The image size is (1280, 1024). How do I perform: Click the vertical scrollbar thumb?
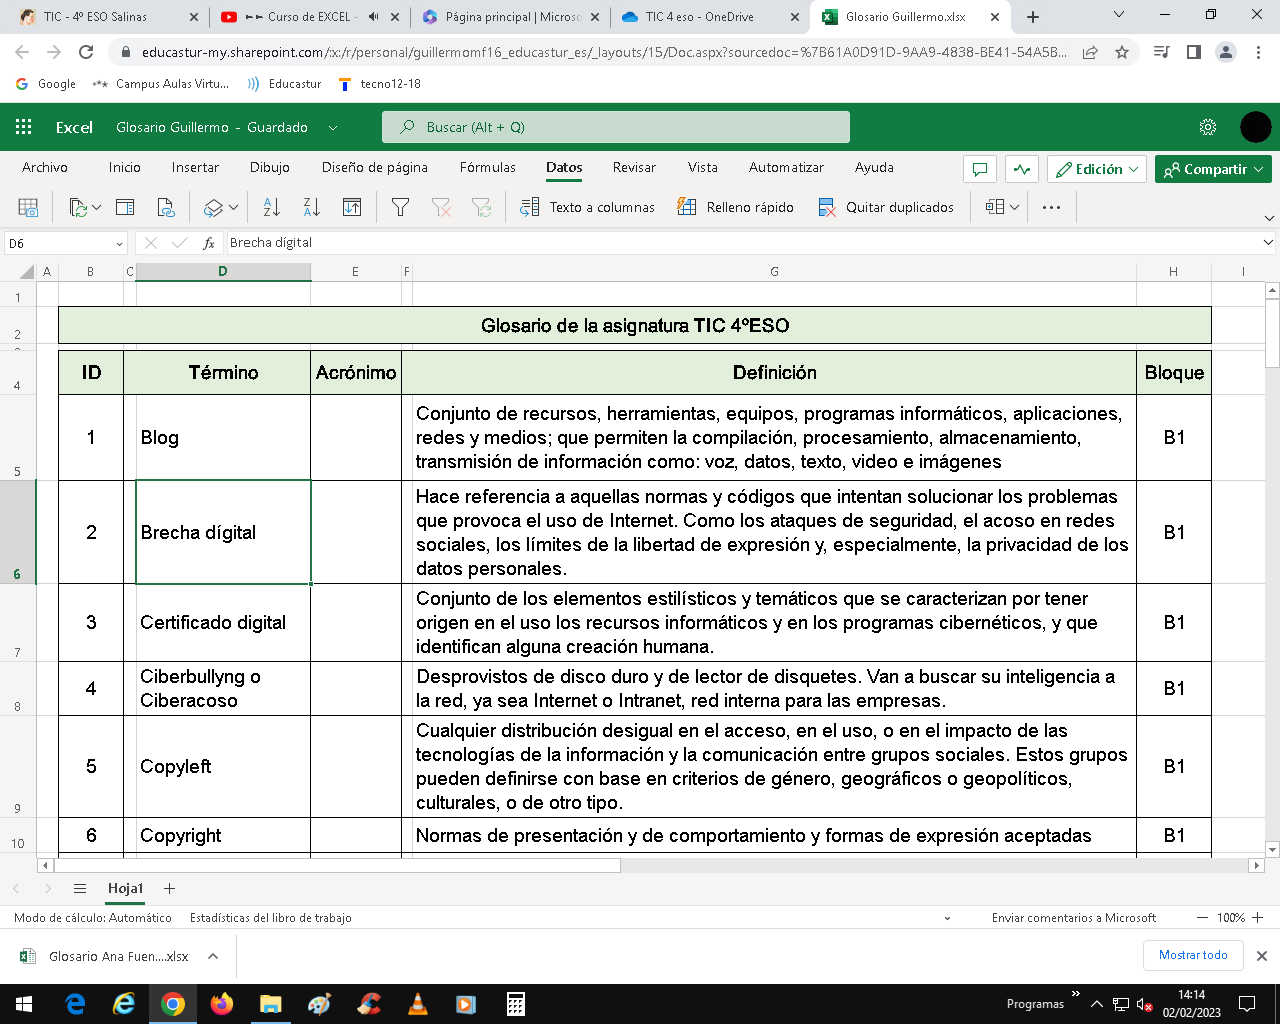pos(1272,334)
